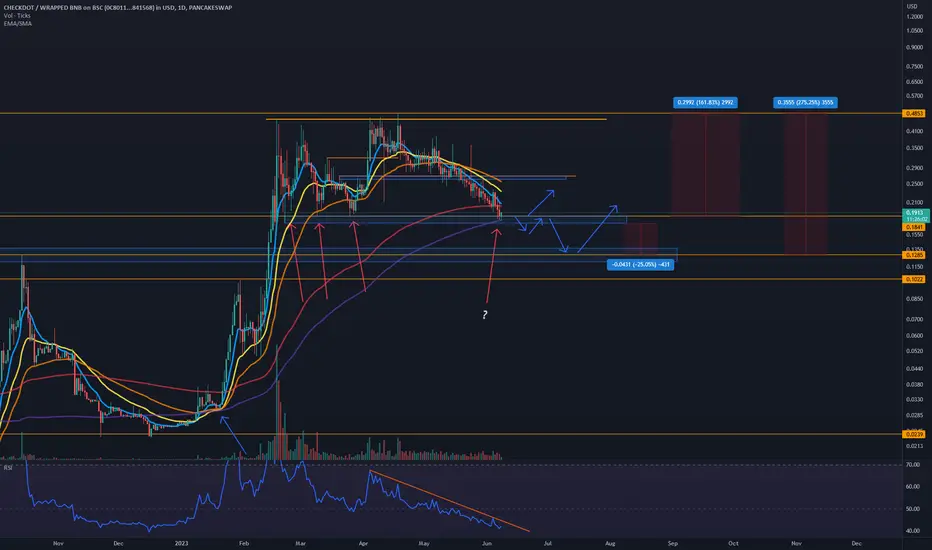The height and width of the screenshot is (550, 932).
Task: Select the 0.4853 orange price label
Action: [914, 114]
